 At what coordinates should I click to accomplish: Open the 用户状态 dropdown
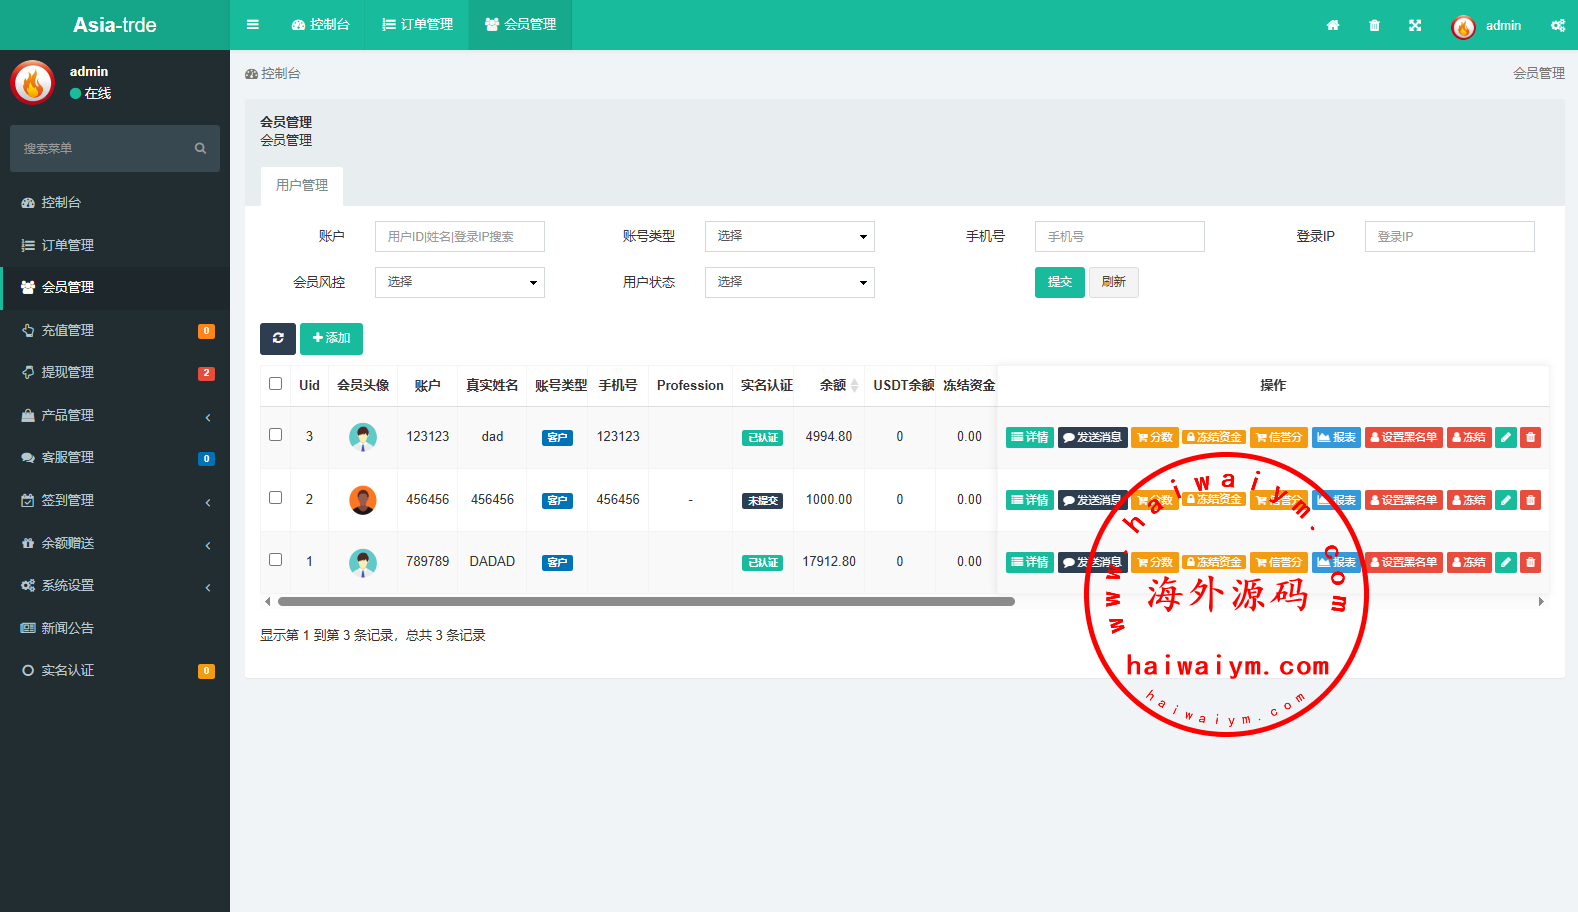pos(790,282)
